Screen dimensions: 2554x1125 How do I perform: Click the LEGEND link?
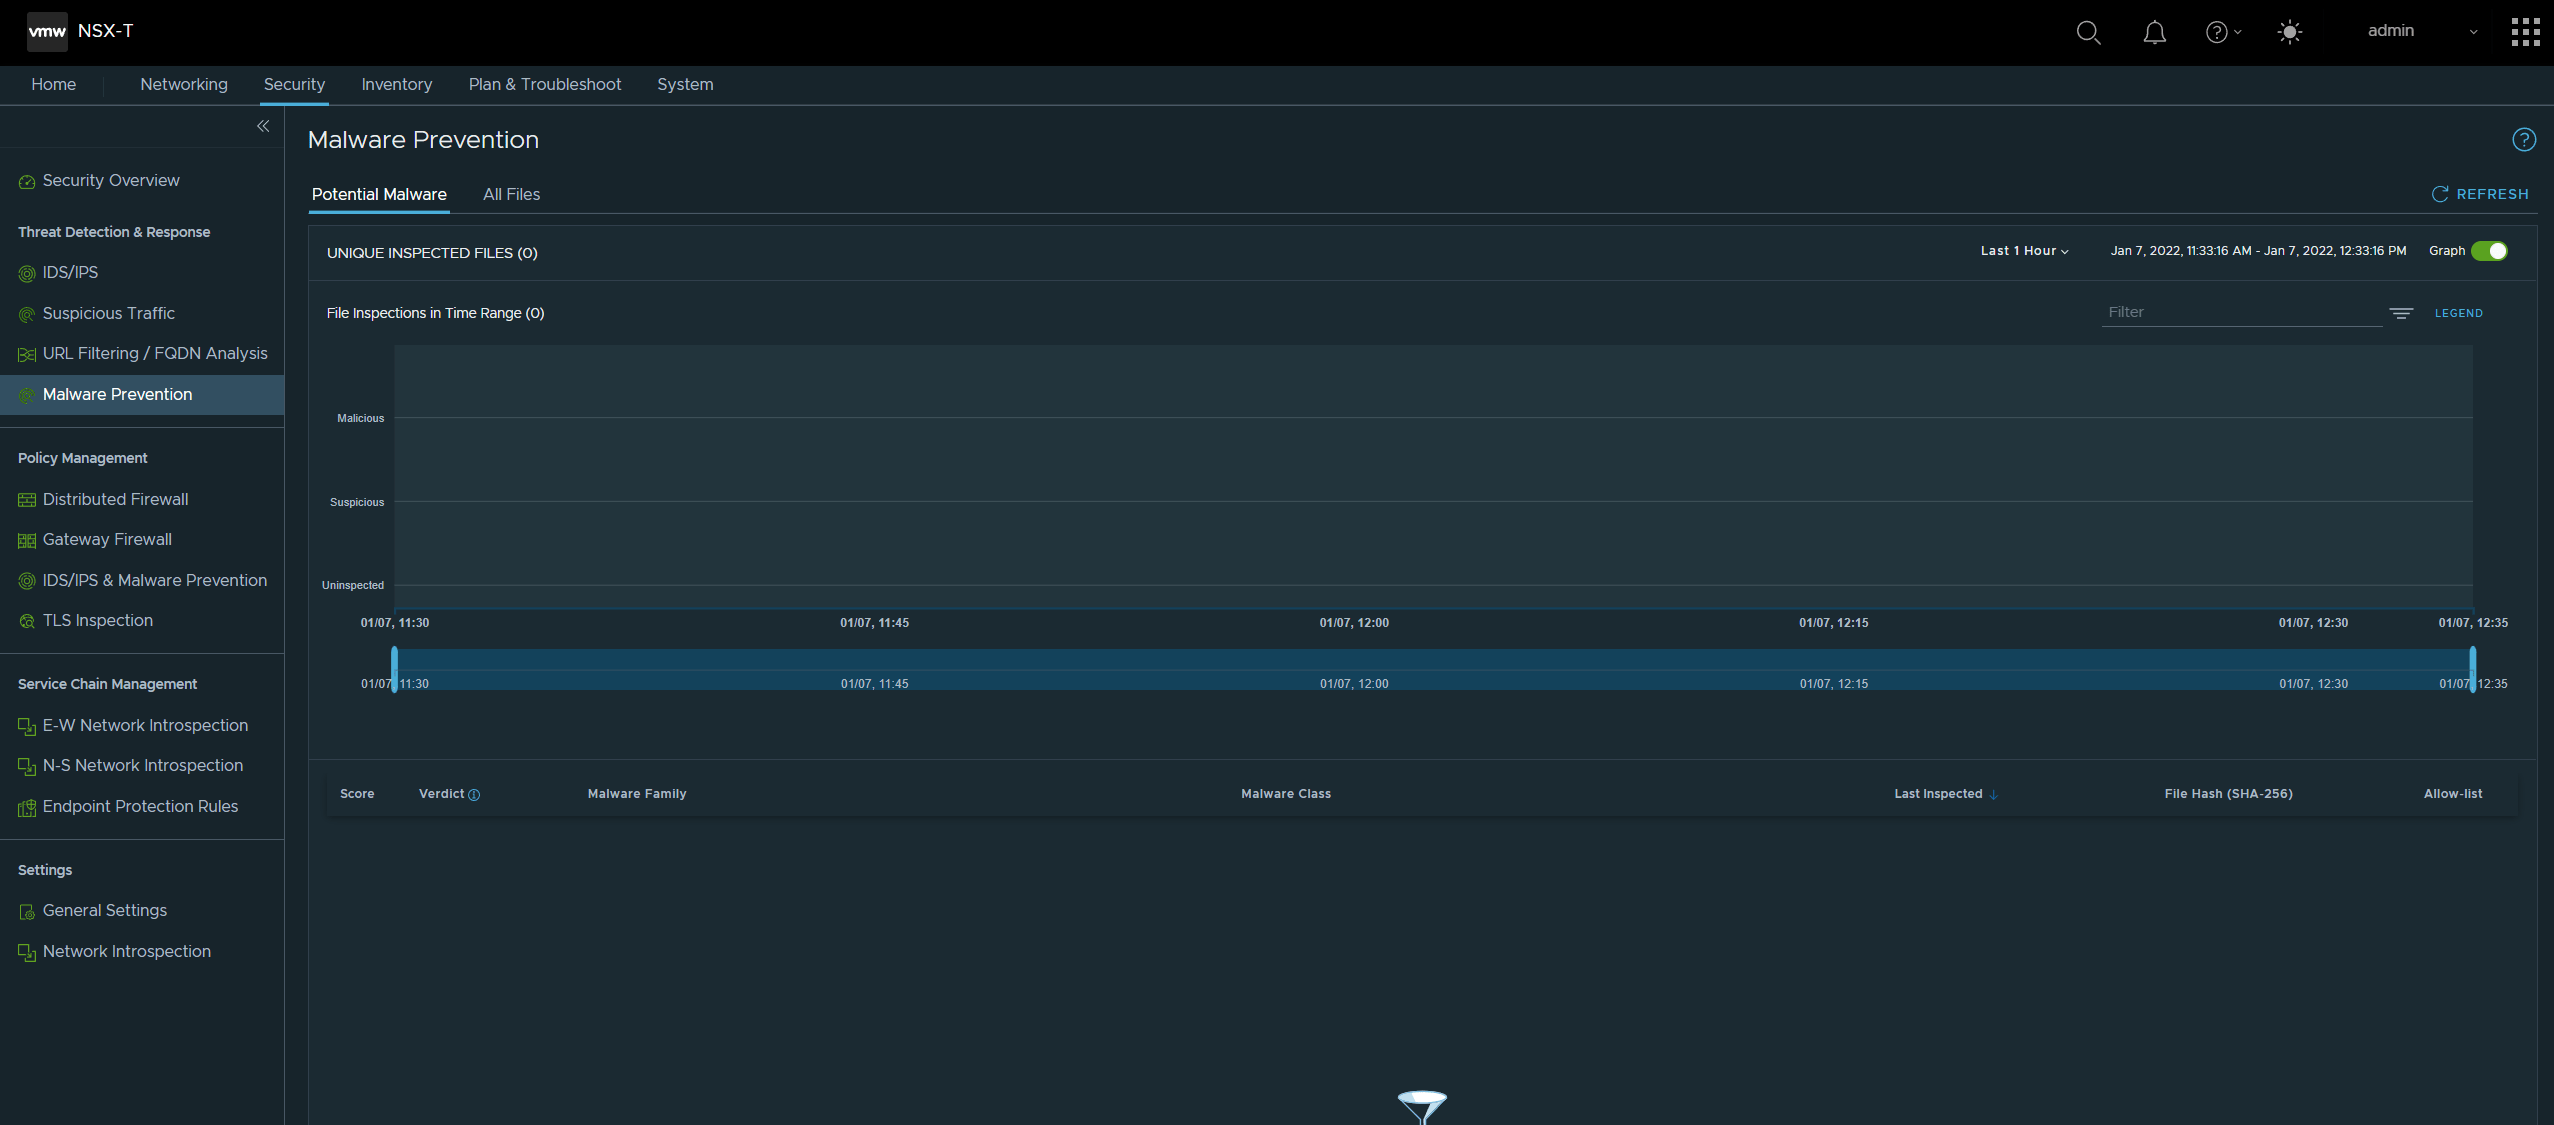[2459, 313]
